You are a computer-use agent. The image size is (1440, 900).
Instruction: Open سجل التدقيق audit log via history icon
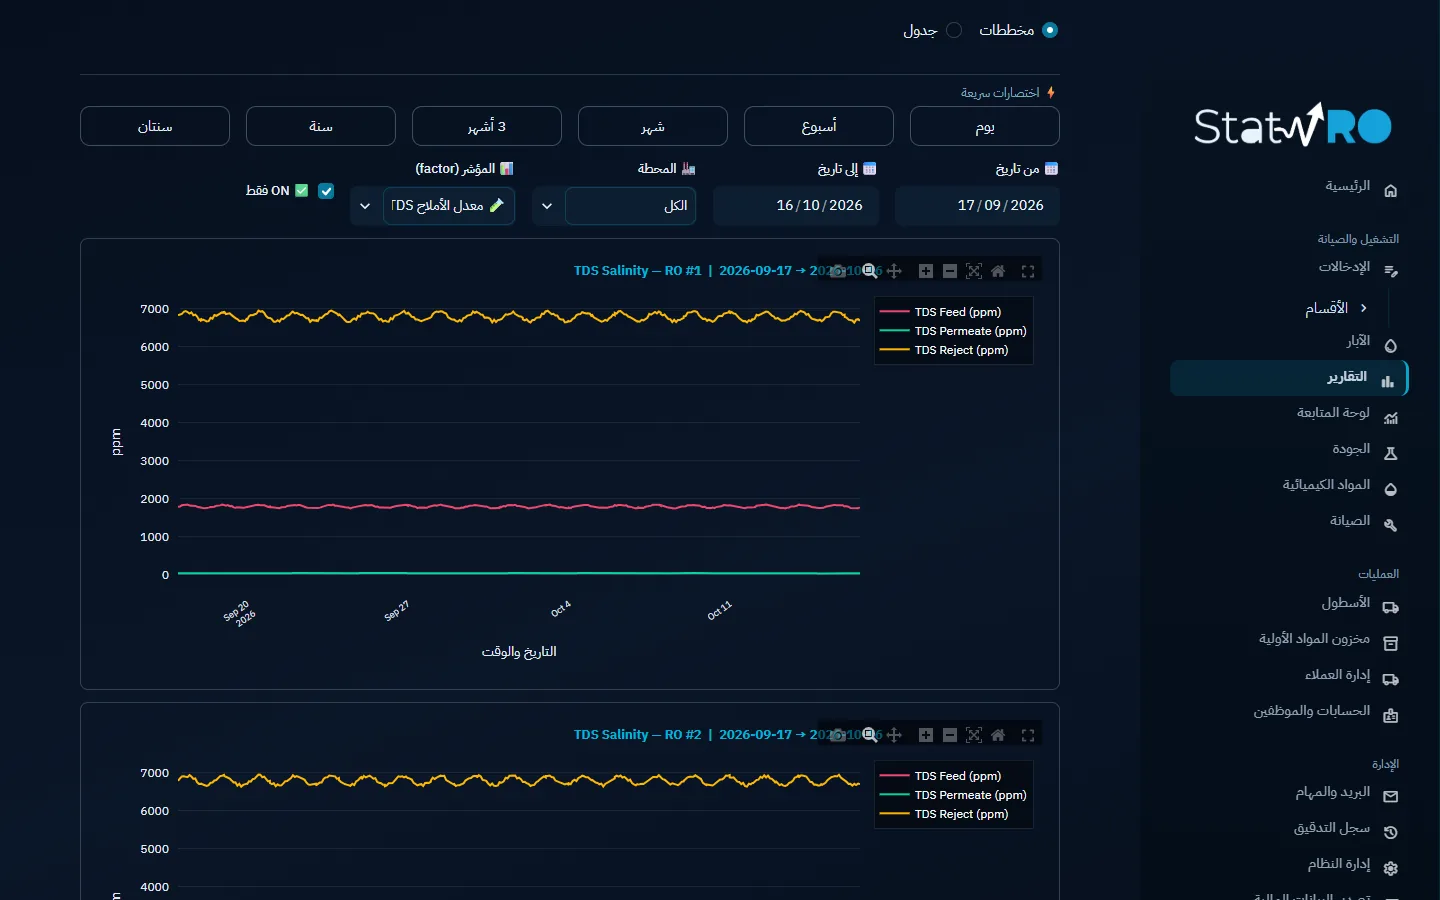1390,832
